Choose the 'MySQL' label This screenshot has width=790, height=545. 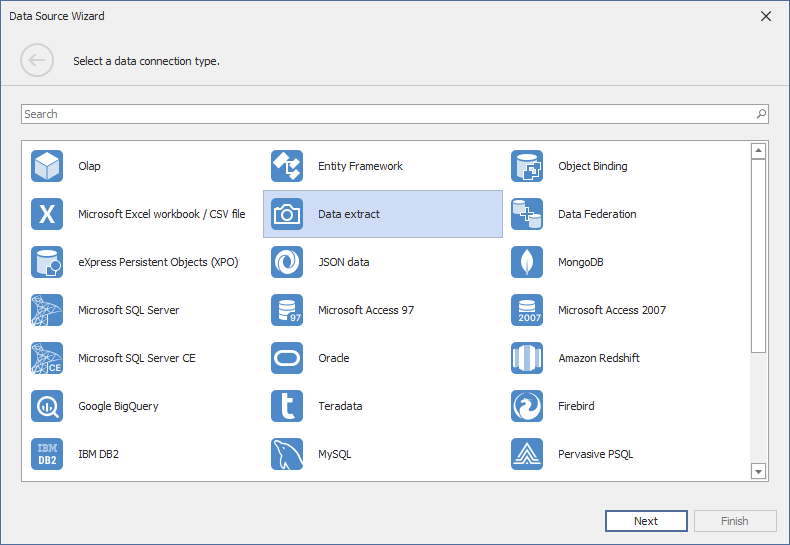point(335,454)
